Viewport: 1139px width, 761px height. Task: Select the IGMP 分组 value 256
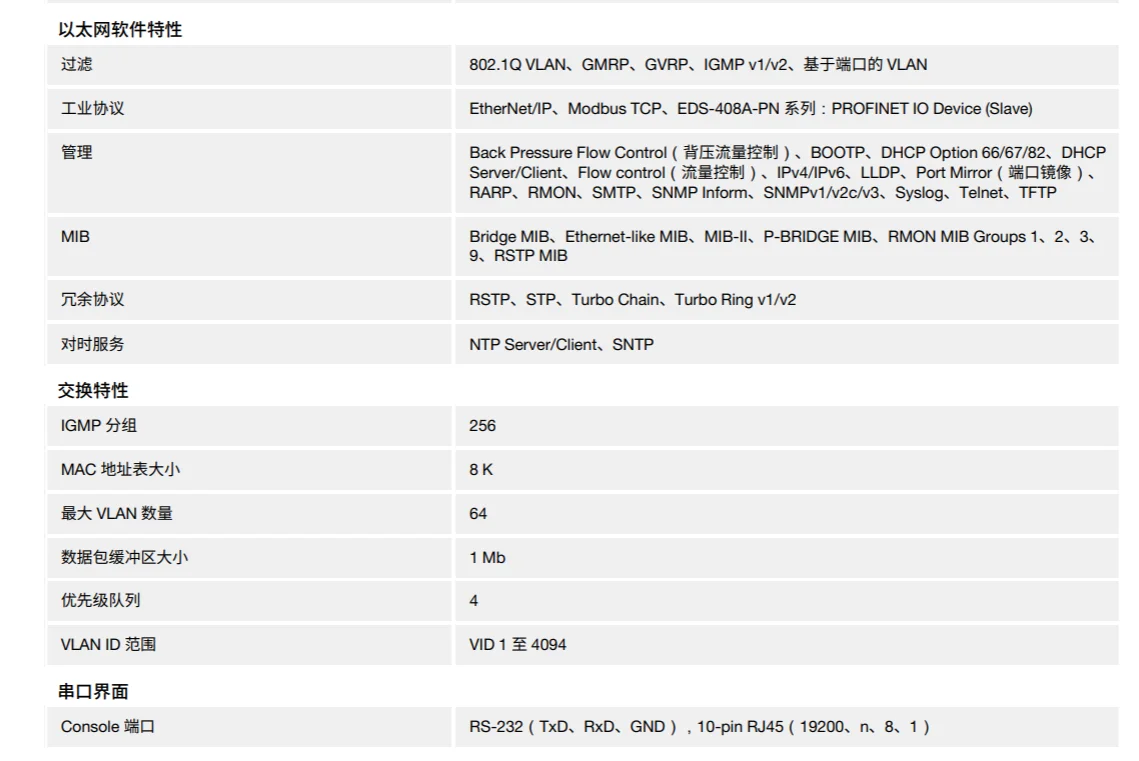tap(482, 426)
